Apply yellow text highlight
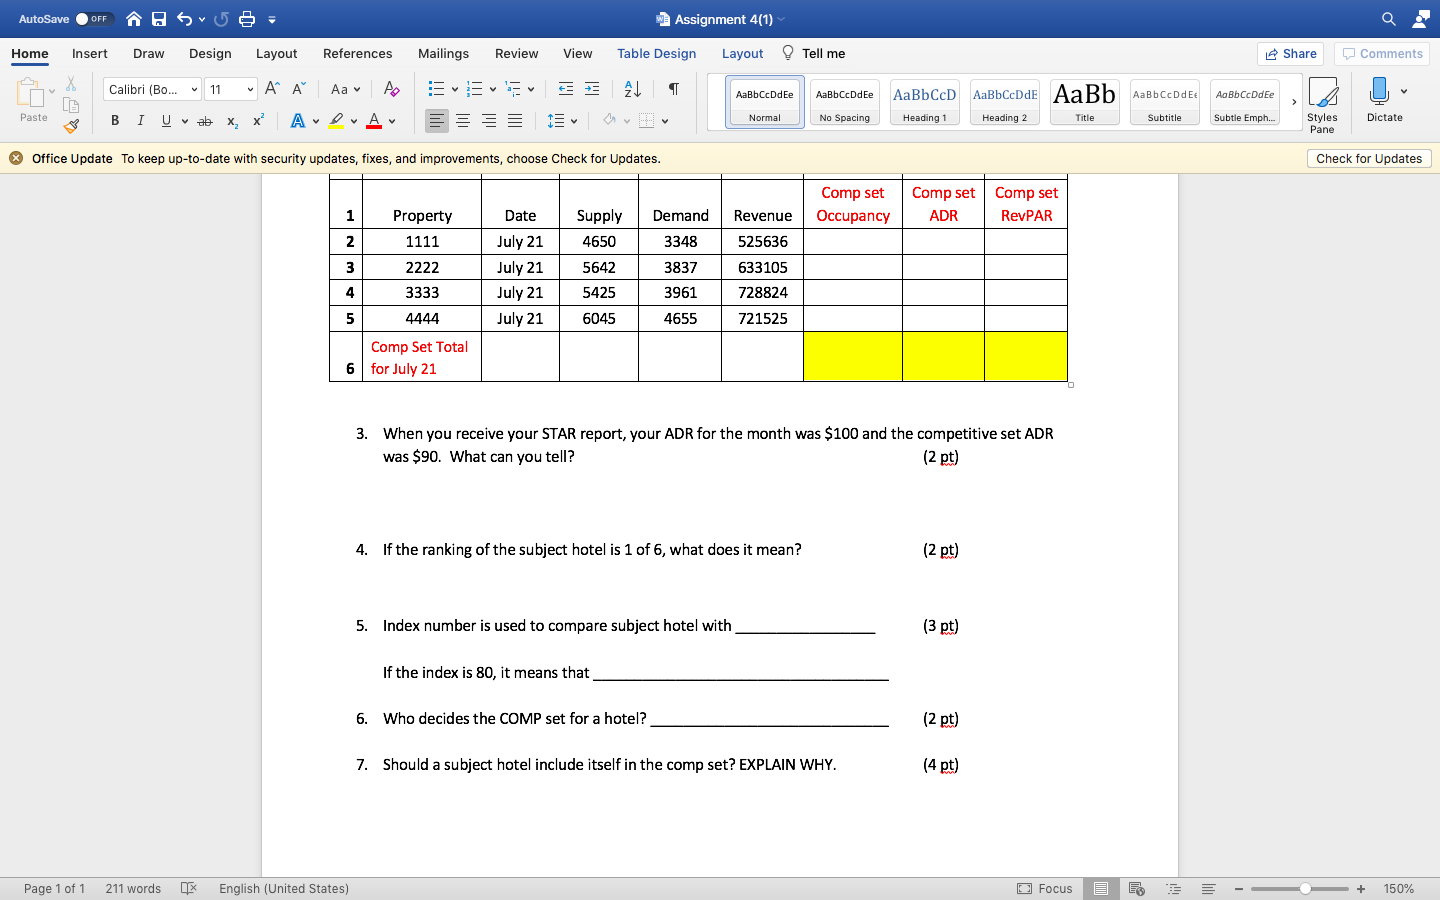 [x=338, y=121]
